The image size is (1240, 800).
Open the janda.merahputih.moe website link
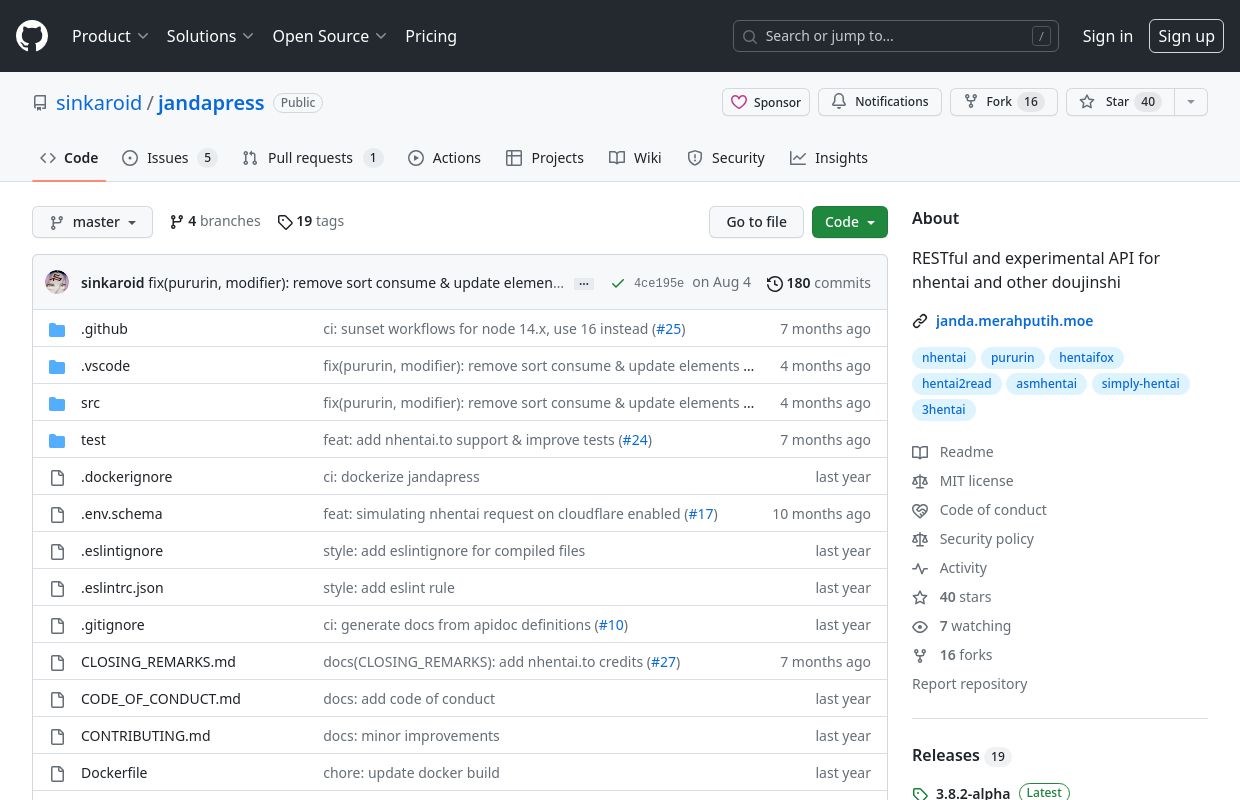pos(1014,321)
